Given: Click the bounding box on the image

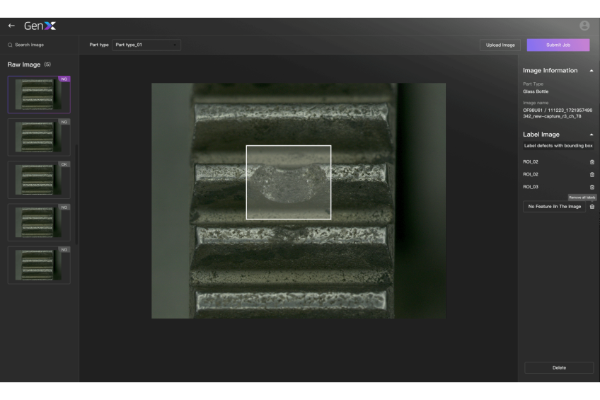Looking at the screenshot, I should [x=288, y=182].
